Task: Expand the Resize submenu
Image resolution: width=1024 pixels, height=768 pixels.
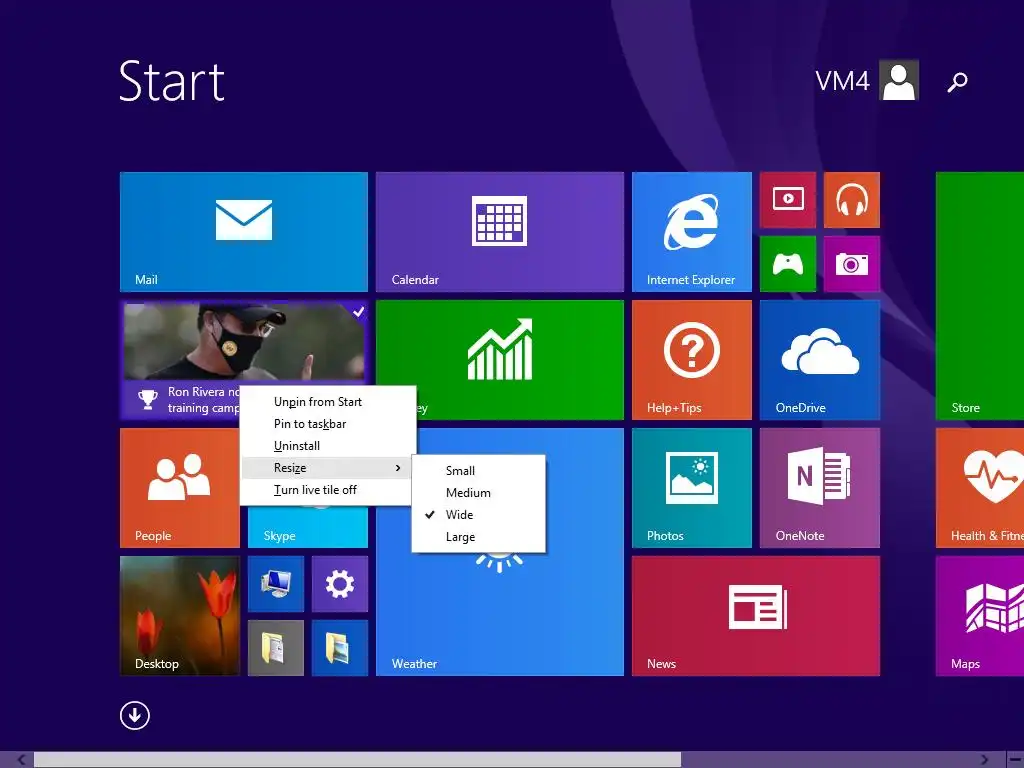Action: [328, 468]
